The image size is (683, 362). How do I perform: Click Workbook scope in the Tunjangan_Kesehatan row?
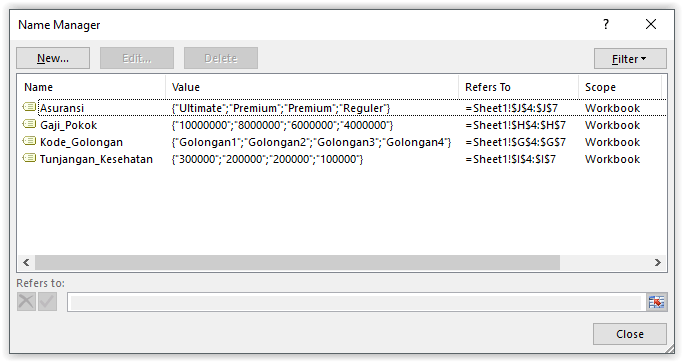612,159
